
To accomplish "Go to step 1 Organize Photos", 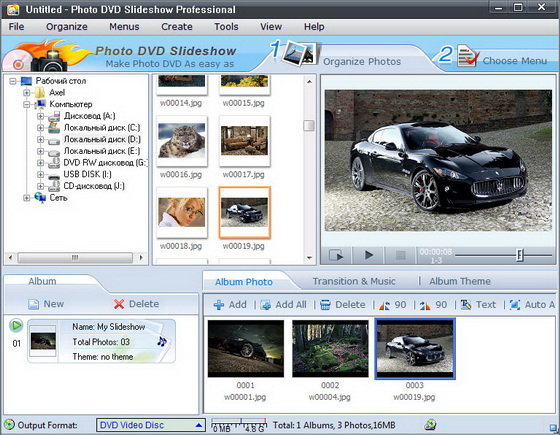I will tap(362, 61).
